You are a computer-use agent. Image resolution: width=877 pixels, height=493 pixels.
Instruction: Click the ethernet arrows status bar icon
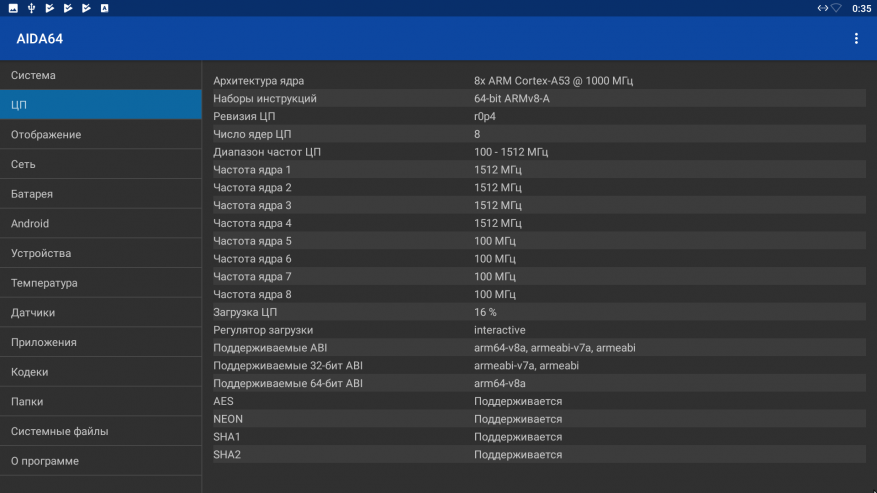tap(822, 8)
